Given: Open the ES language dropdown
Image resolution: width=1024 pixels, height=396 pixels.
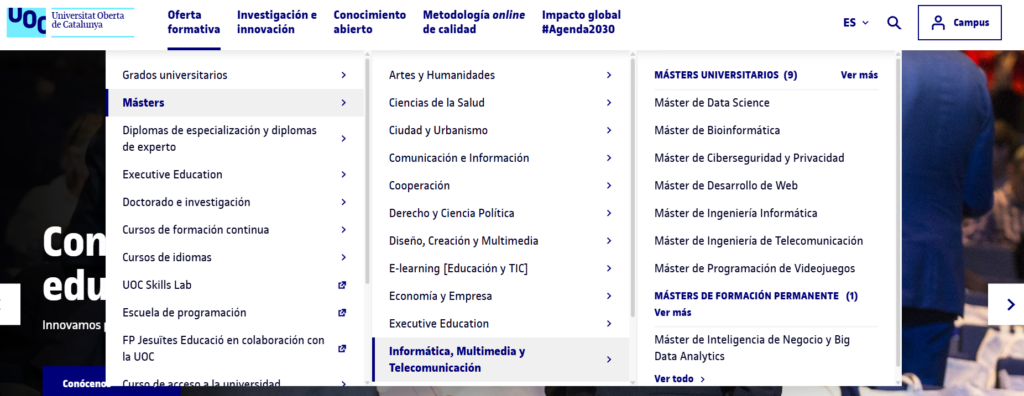Looking at the screenshot, I should pos(856,23).
